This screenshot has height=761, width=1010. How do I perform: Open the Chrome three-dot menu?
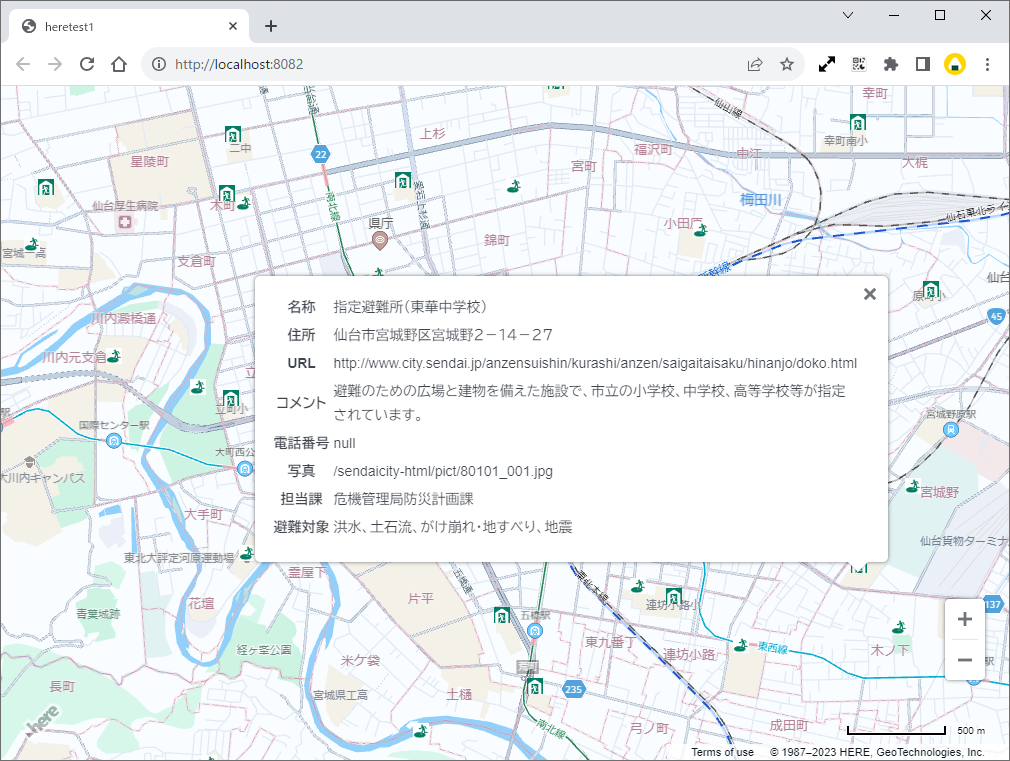click(988, 63)
